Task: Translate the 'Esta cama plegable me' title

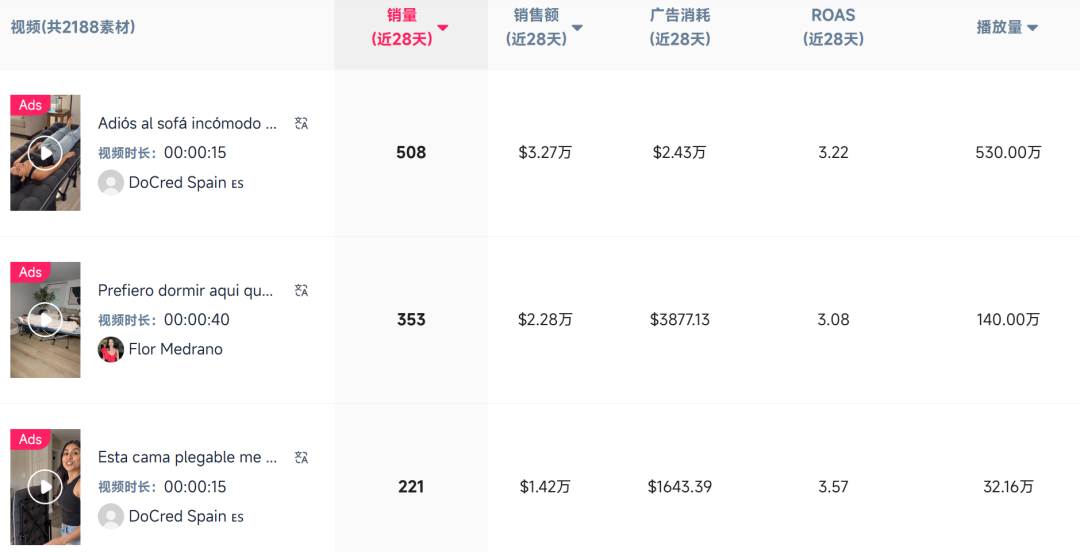Action: (x=301, y=458)
